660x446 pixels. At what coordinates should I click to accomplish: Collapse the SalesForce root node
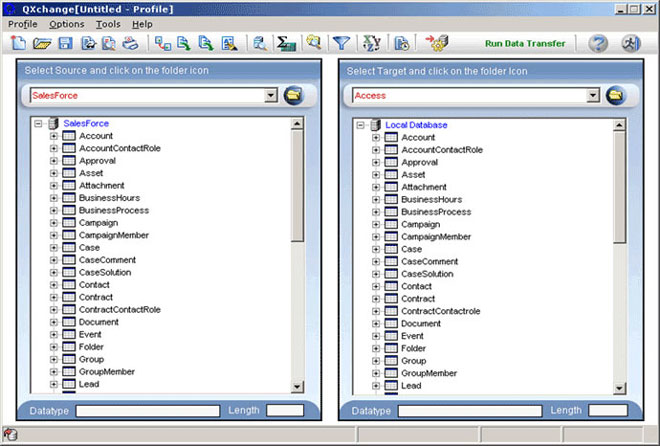point(38,124)
